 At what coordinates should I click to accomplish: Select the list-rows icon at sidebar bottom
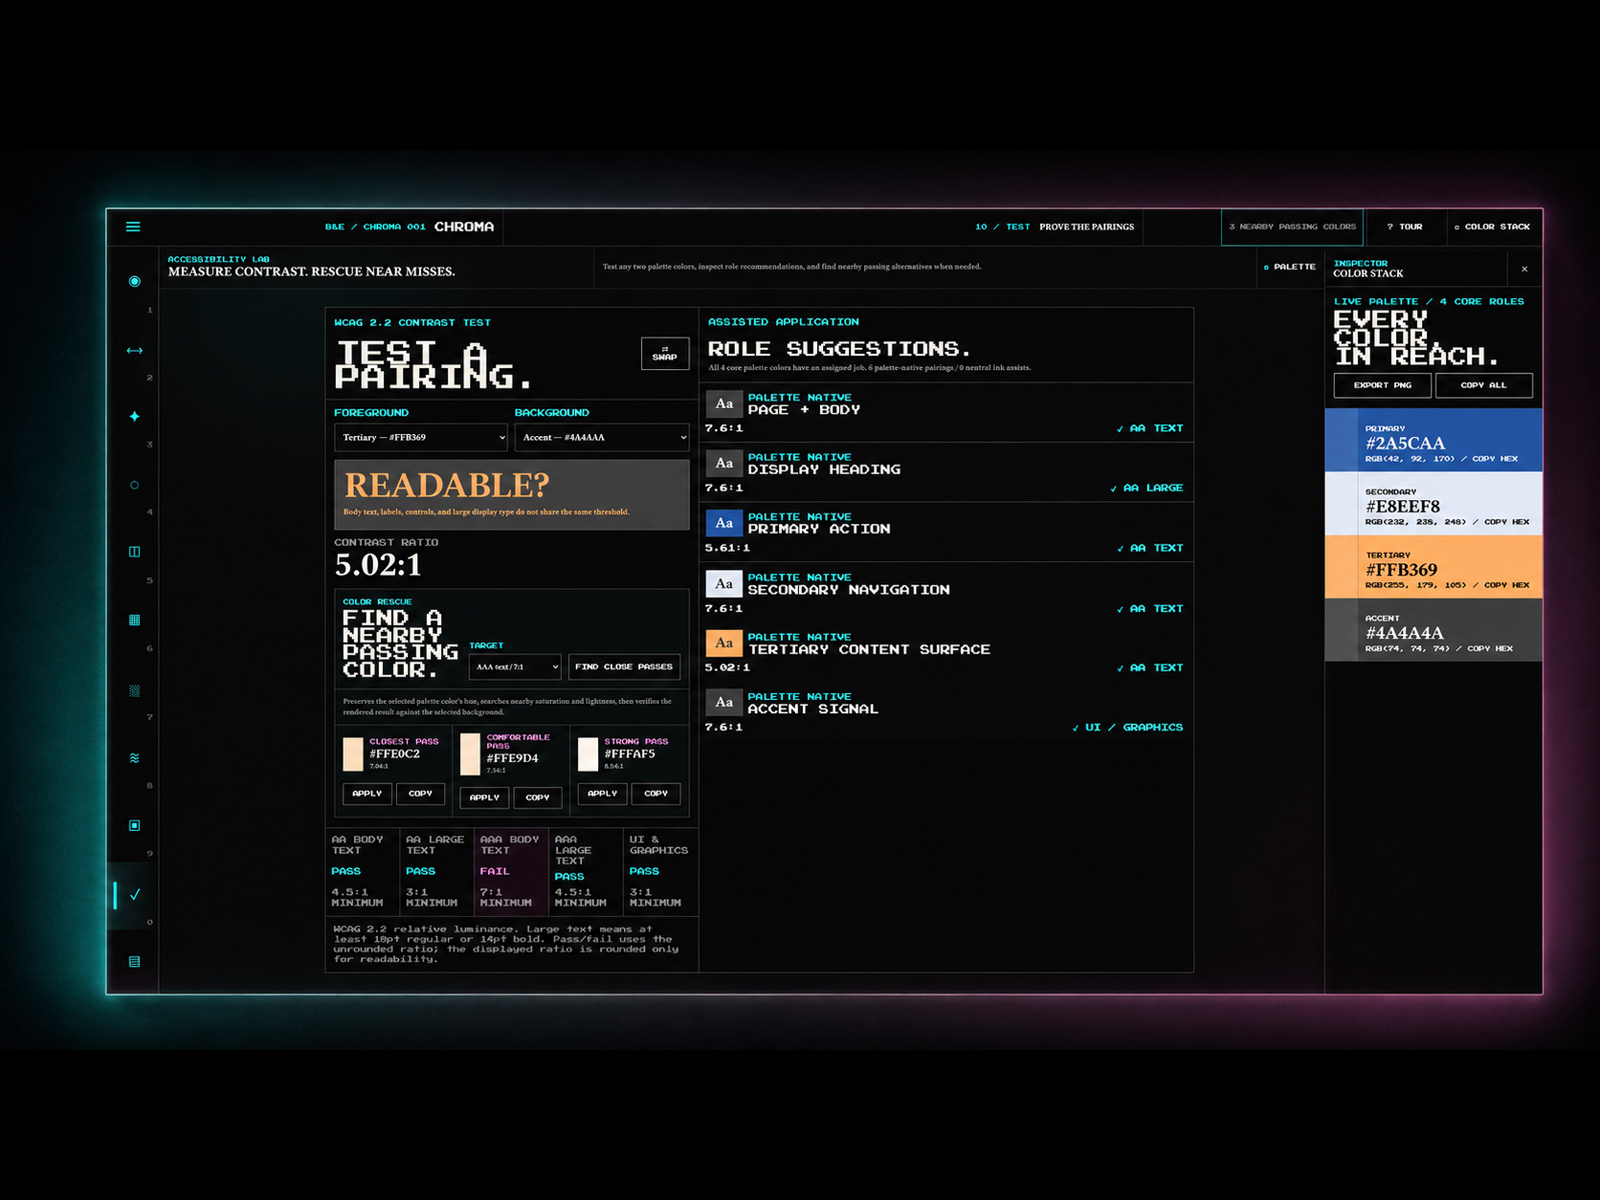(135, 961)
